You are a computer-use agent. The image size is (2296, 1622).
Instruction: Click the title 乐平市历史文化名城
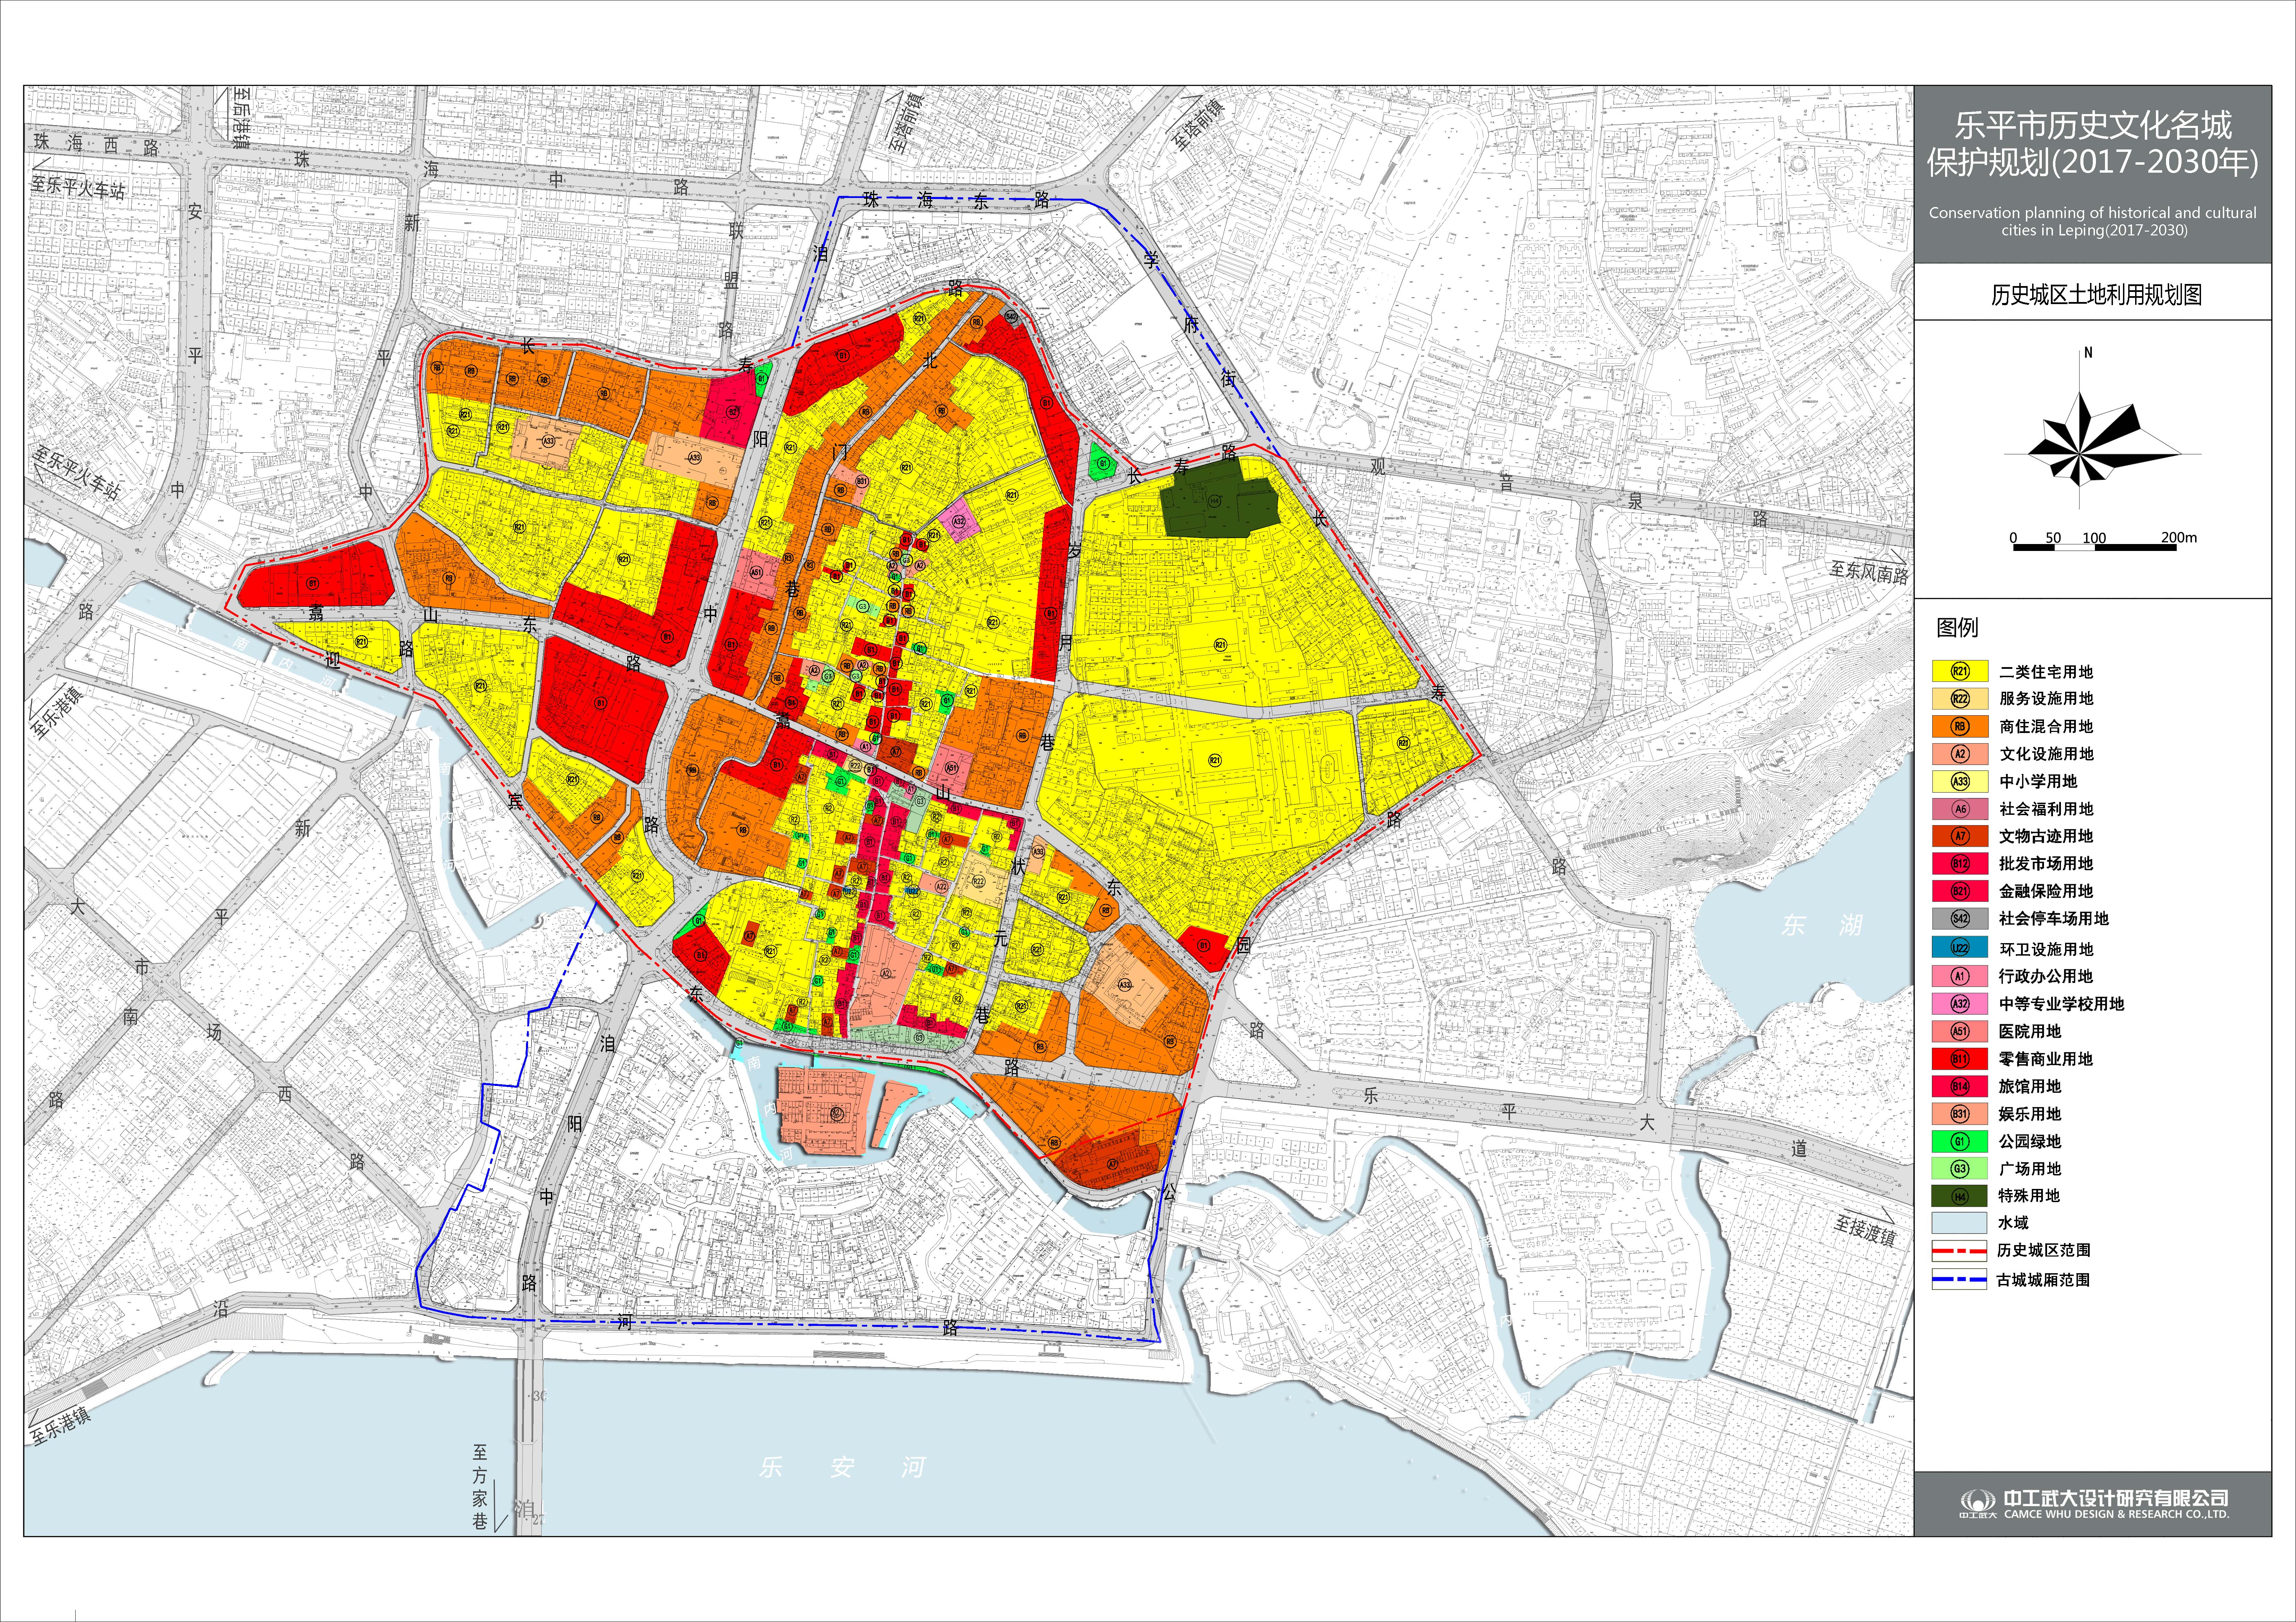click(2093, 125)
